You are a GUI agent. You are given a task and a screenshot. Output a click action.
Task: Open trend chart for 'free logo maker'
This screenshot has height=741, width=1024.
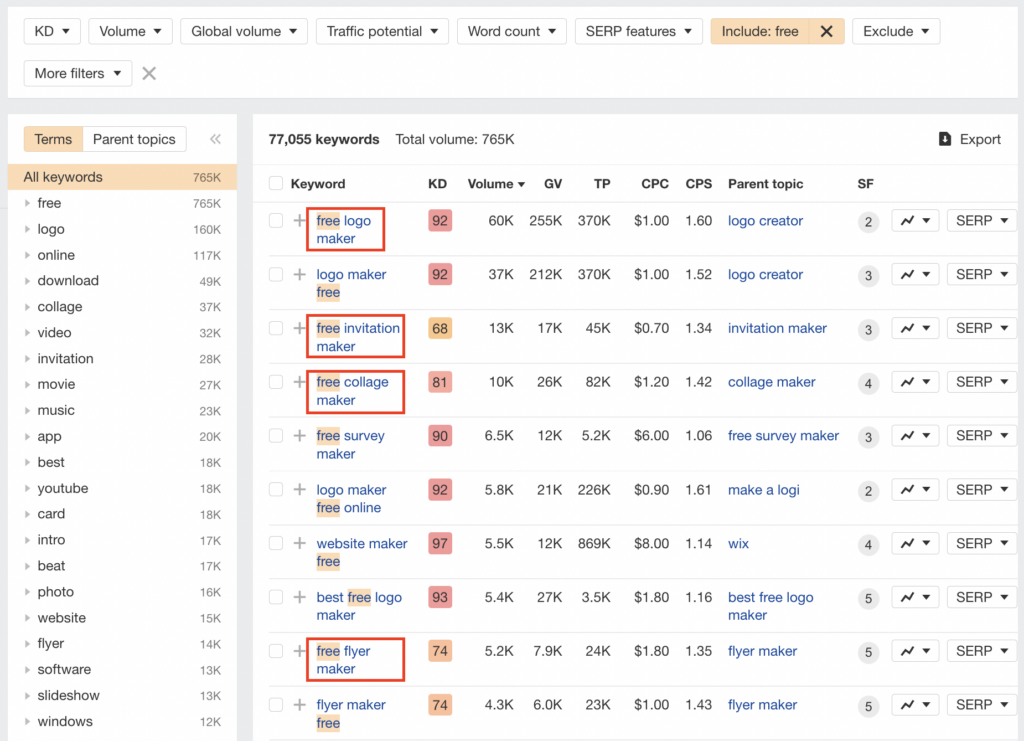tap(915, 221)
